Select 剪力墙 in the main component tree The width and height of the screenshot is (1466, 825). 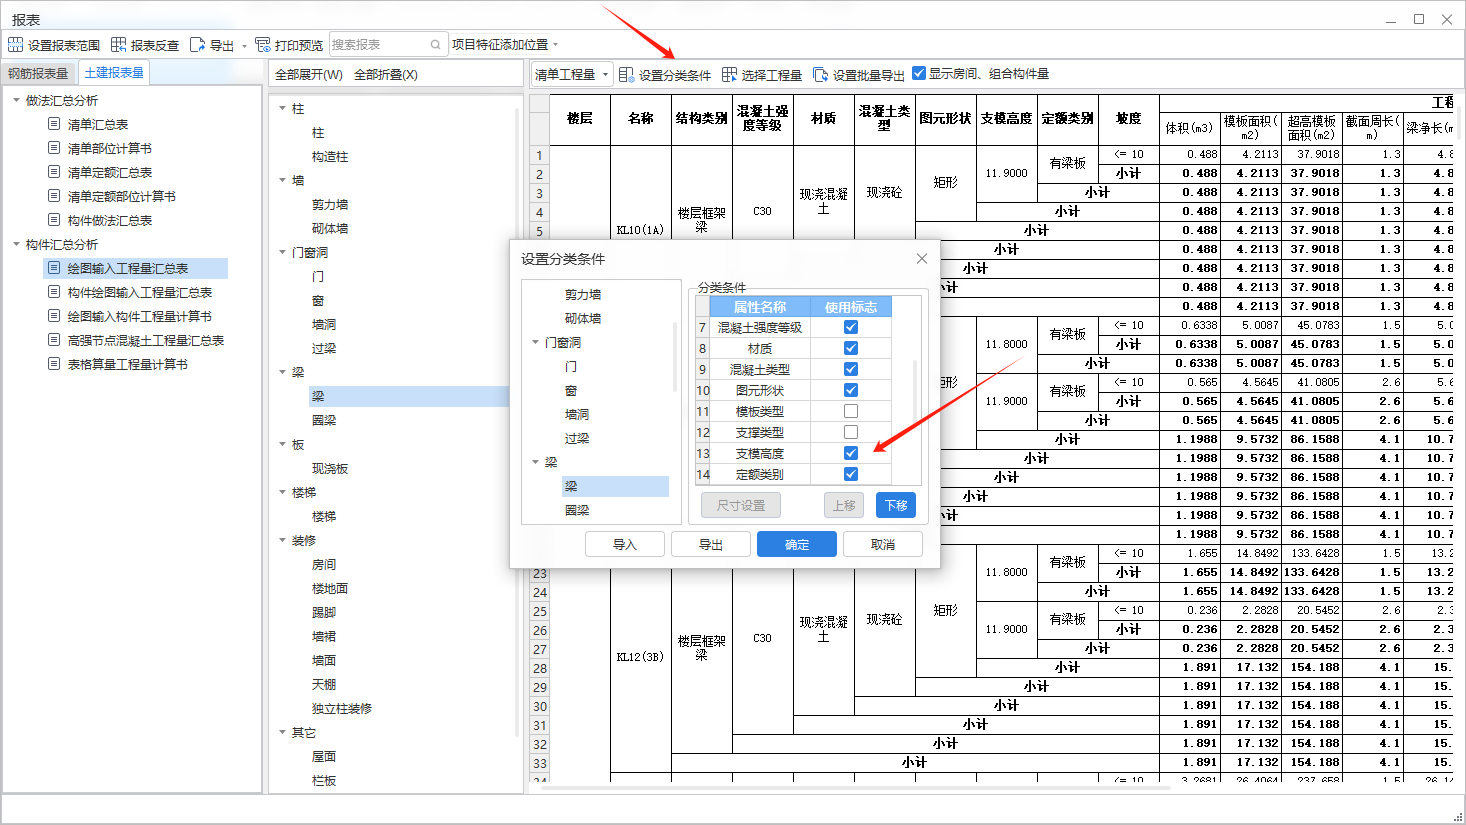pyautogui.click(x=330, y=204)
